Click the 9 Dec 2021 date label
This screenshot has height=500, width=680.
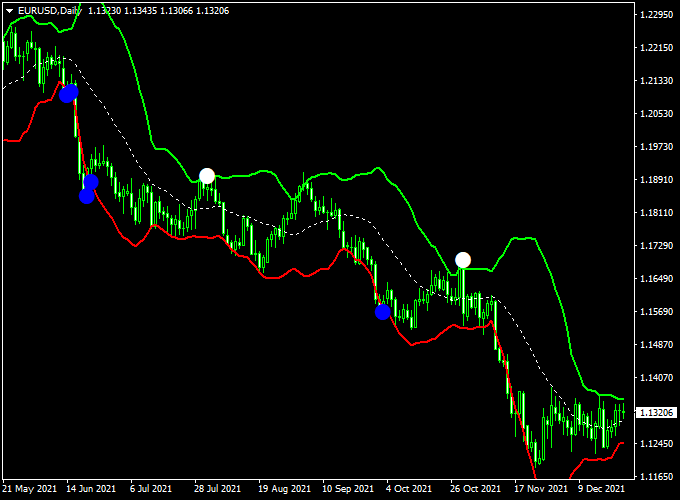pos(601,489)
